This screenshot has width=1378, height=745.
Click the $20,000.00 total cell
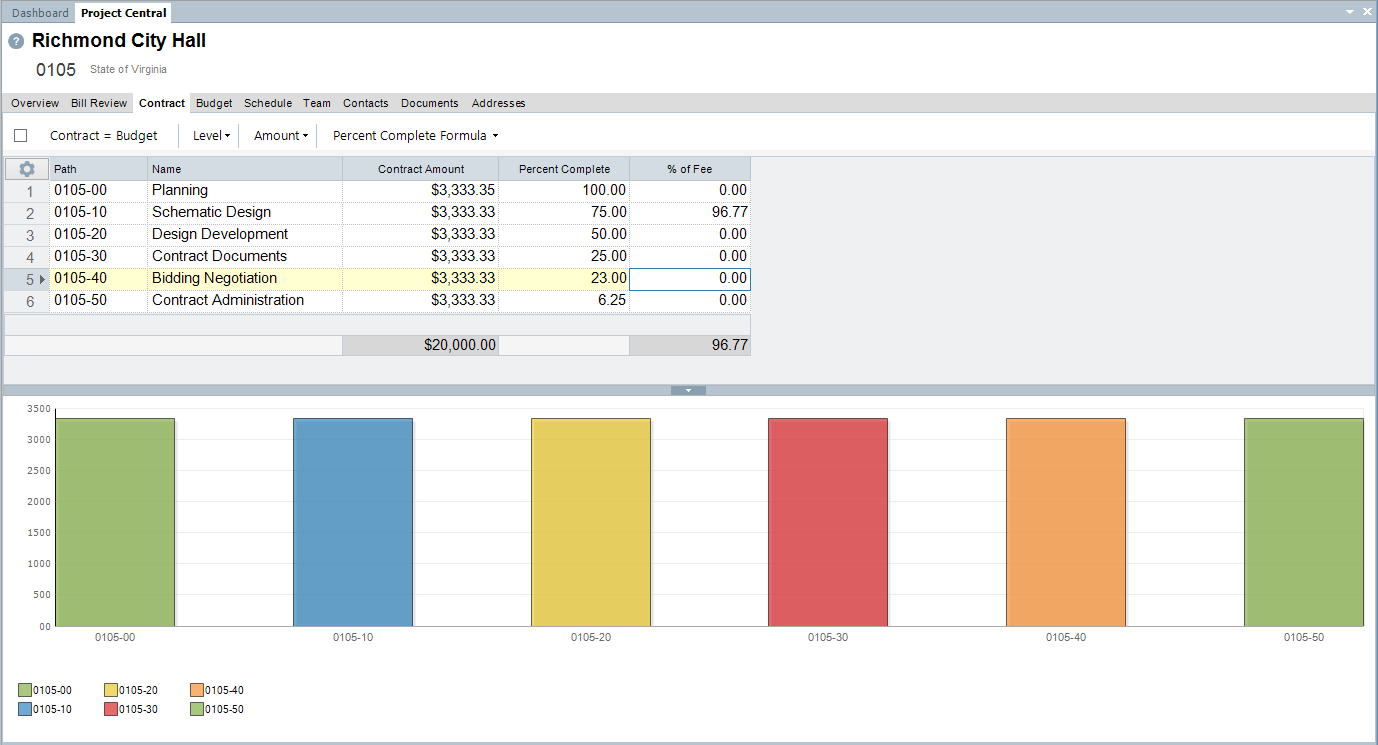point(421,345)
